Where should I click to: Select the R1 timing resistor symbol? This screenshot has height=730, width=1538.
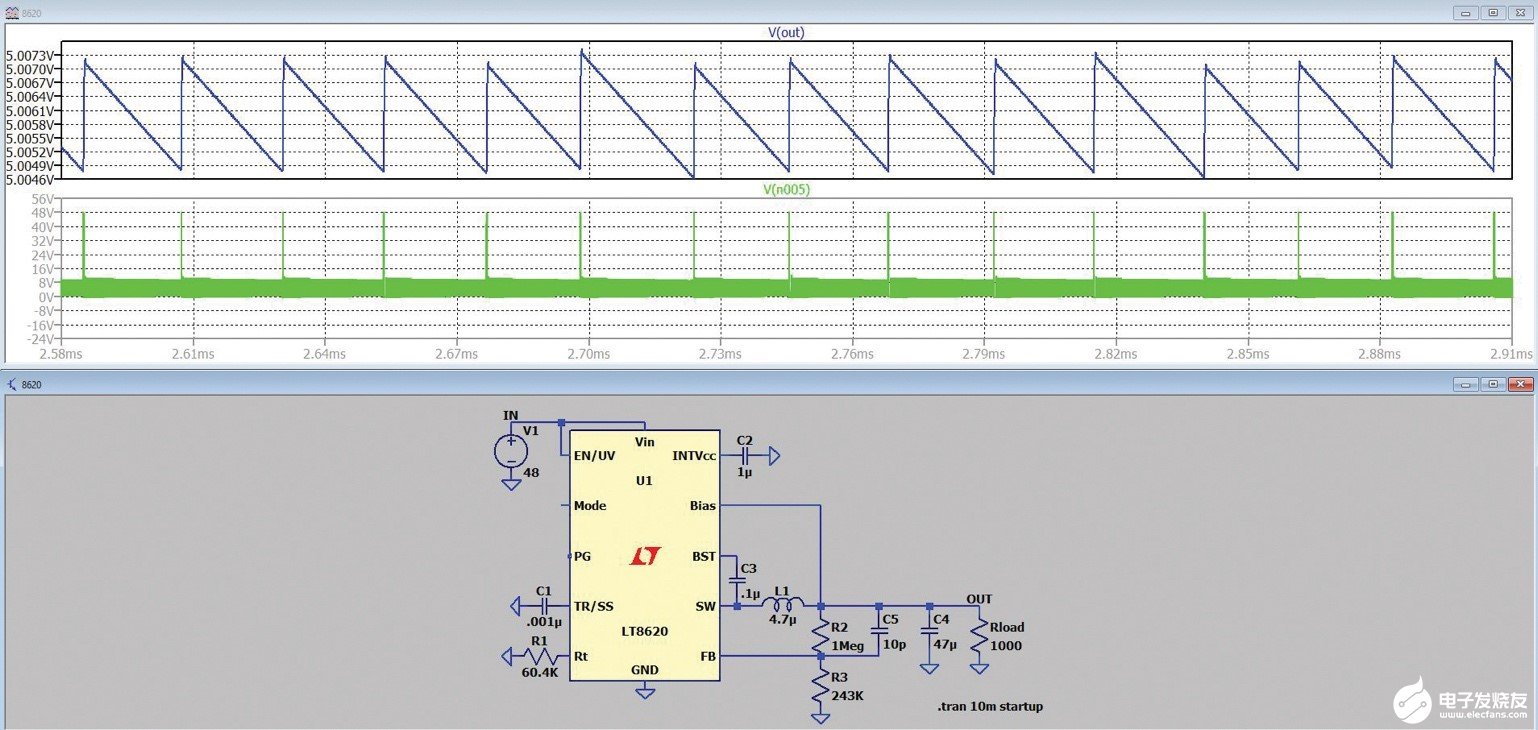coord(541,656)
